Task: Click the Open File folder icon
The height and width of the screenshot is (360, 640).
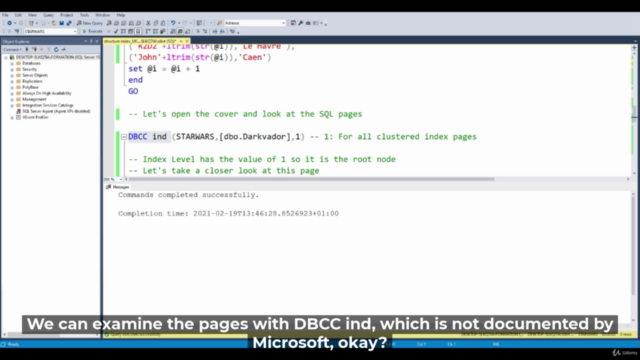Action: point(54,23)
